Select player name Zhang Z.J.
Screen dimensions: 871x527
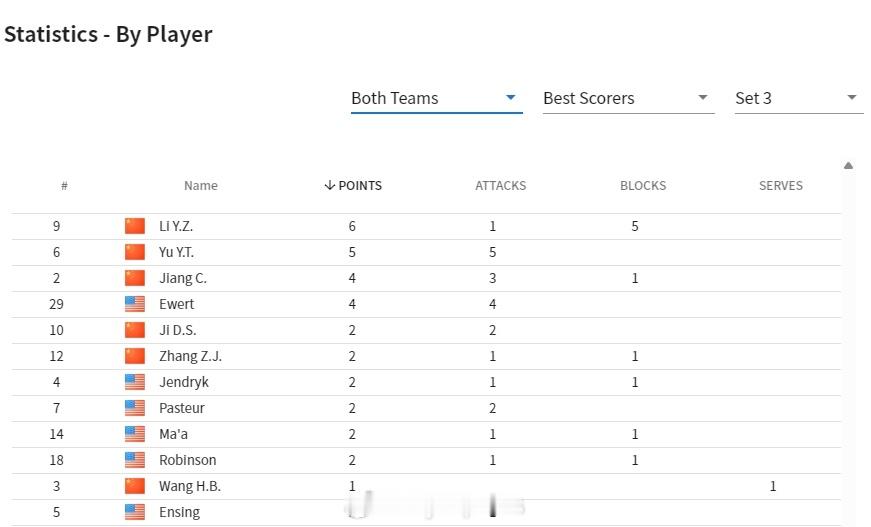tap(191, 356)
